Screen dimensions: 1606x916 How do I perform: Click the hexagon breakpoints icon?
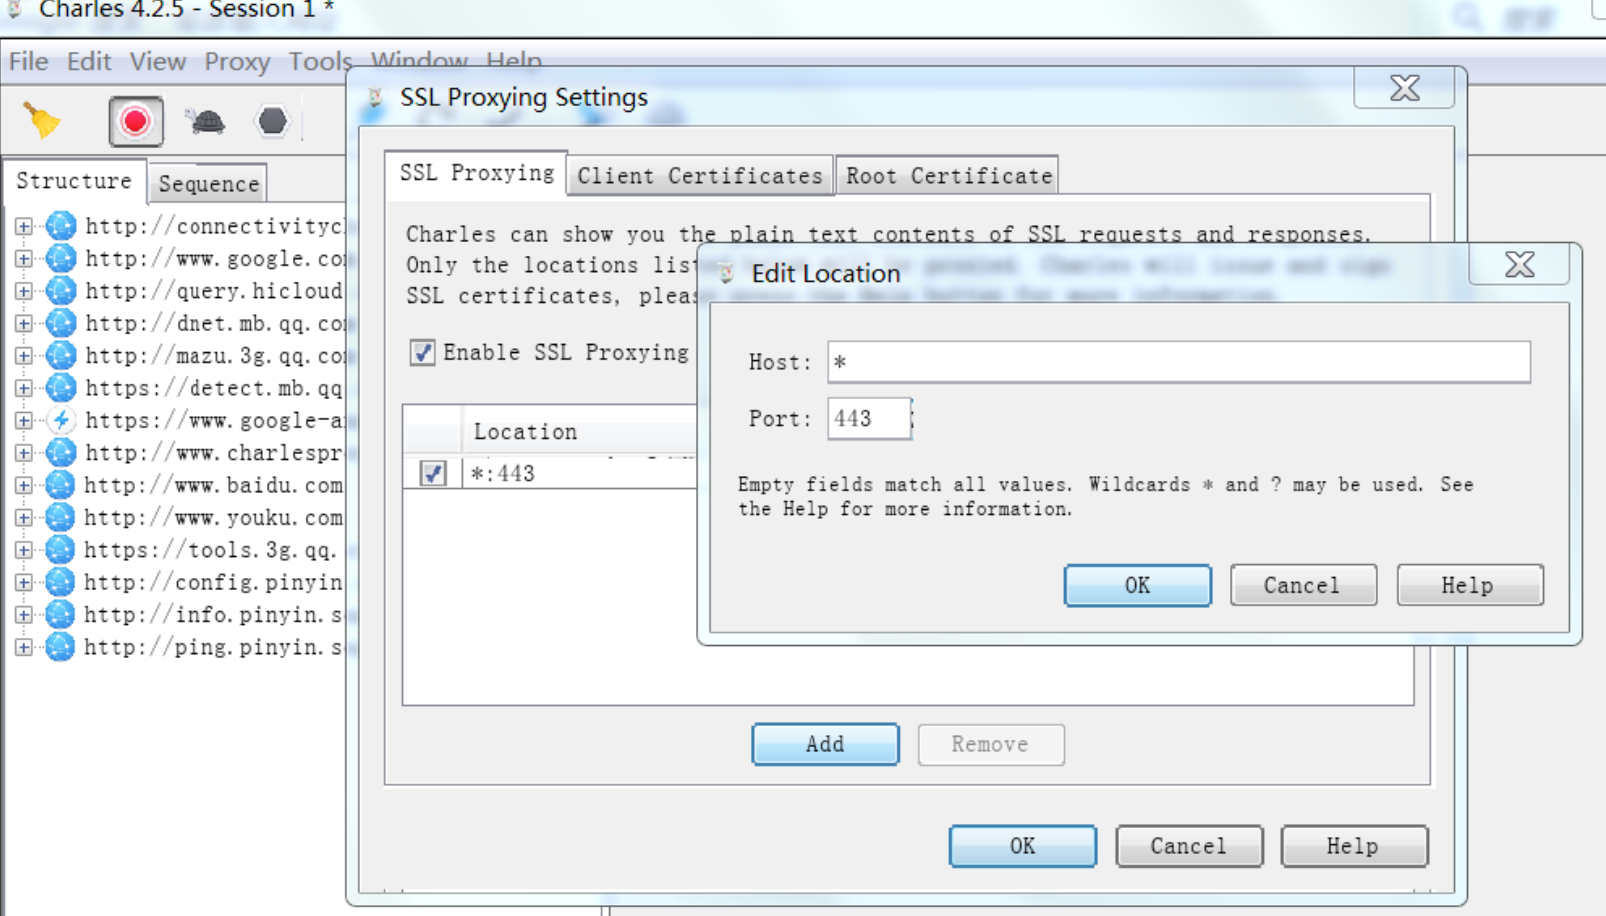point(272,121)
